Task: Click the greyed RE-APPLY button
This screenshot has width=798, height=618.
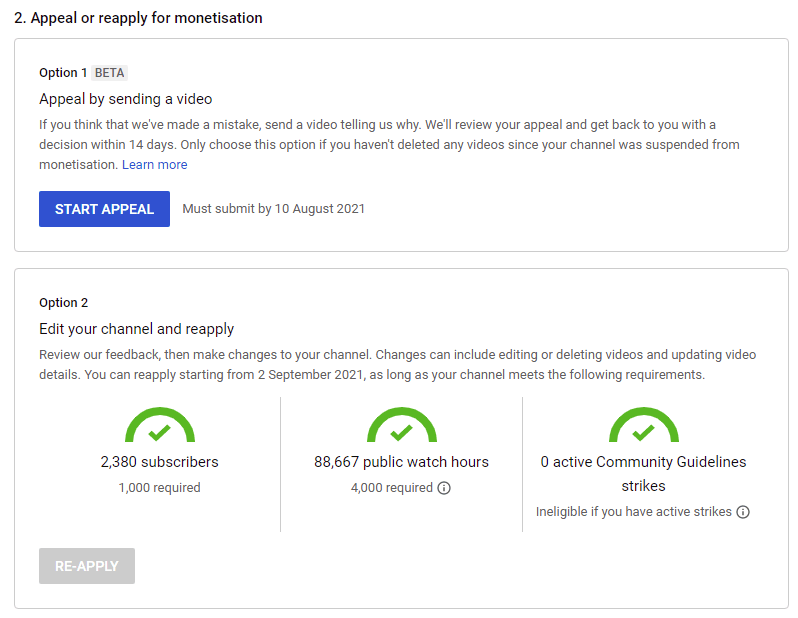Action: (x=87, y=566)
